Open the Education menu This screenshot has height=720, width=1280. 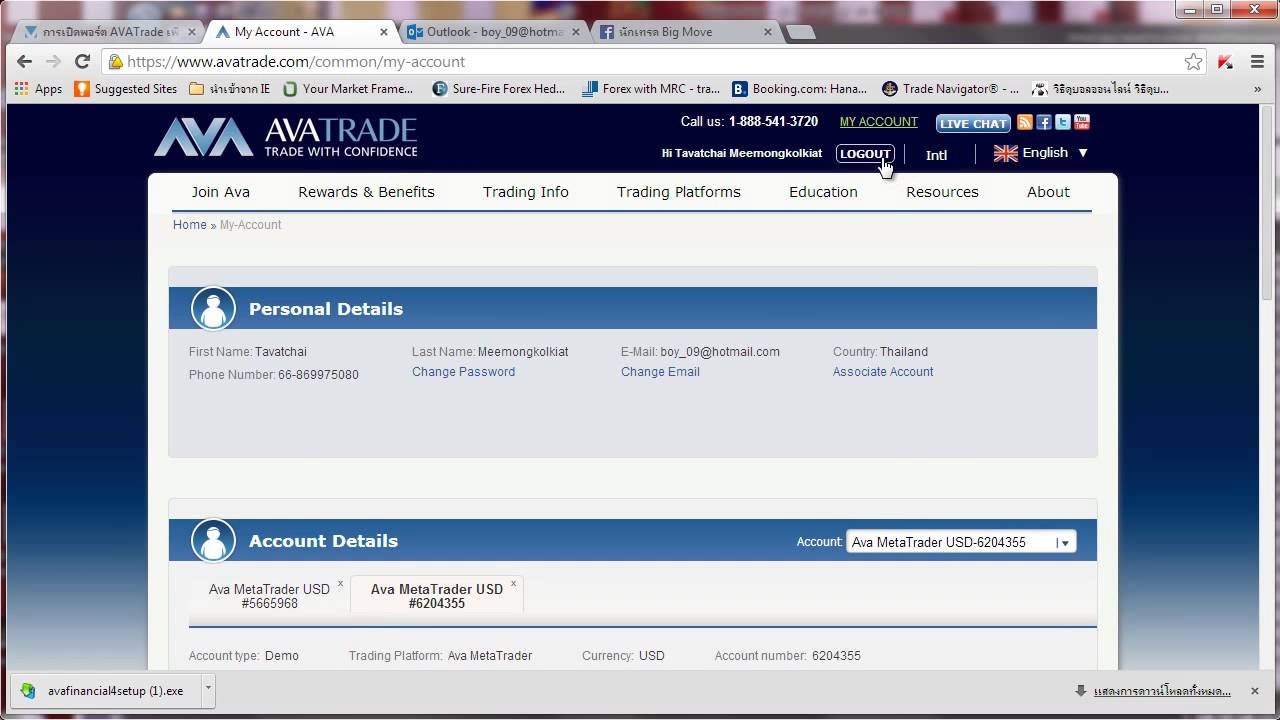tap(823, 192)
